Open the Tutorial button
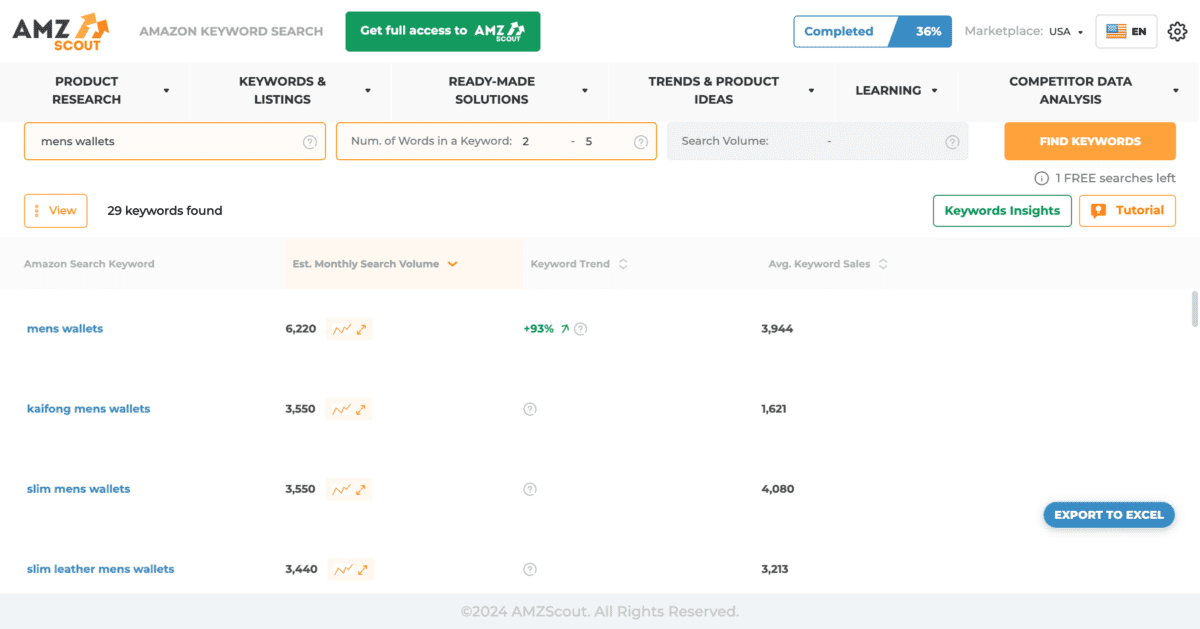Viewport: 1200px width, 629px height. (x=1127, y=211)
